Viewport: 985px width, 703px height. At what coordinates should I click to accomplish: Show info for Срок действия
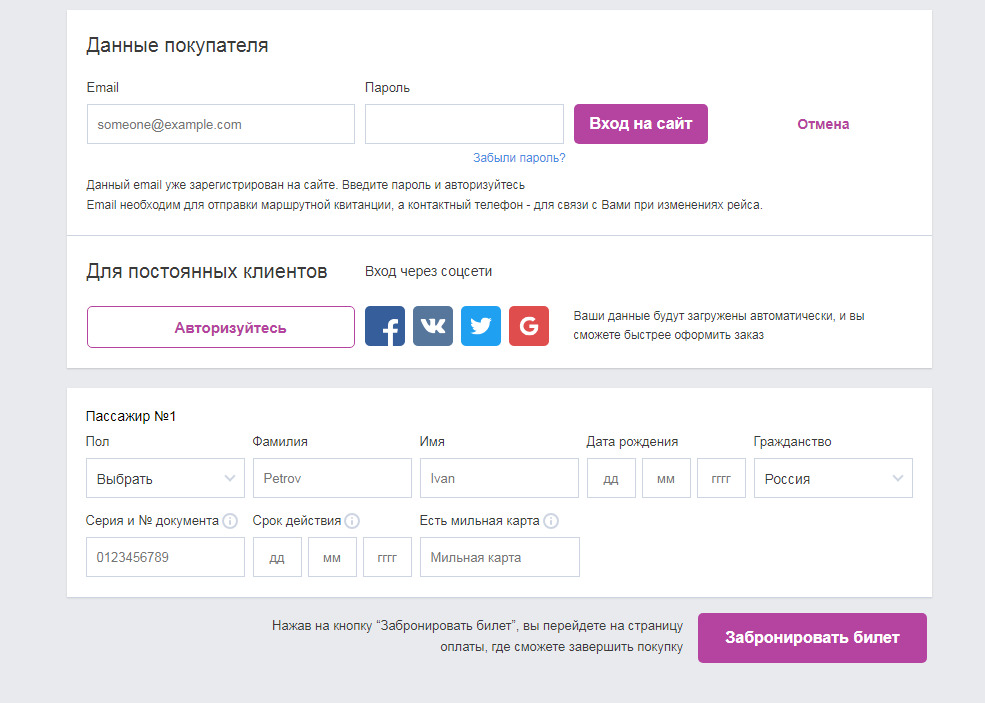point(352,521)
